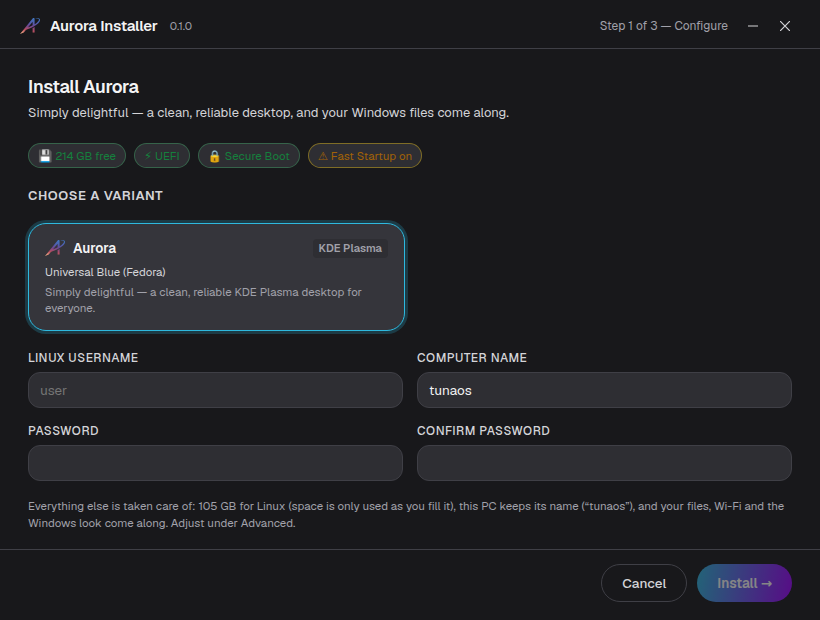This screenshot has width=820, height=620.
Task: Click the CONFIRM PASSWORD label
Action: pos(483,430)
